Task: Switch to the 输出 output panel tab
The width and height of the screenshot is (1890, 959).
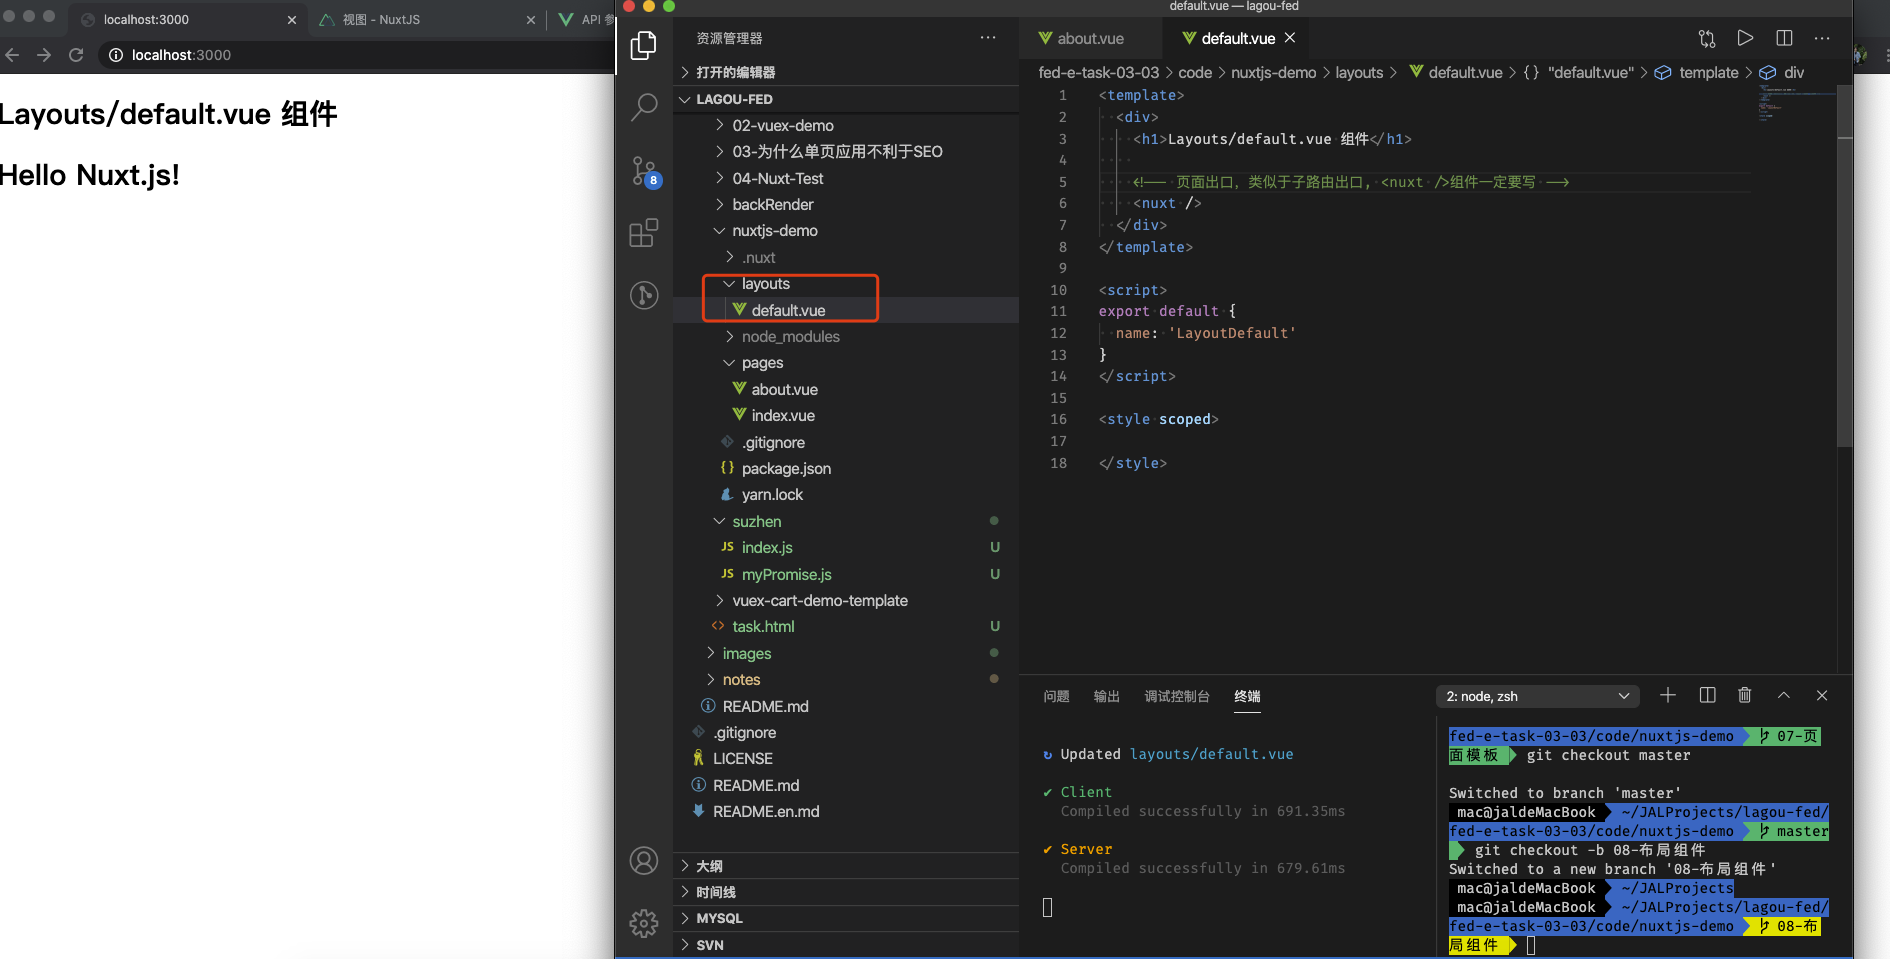Action: click(x=1106, y=696)
